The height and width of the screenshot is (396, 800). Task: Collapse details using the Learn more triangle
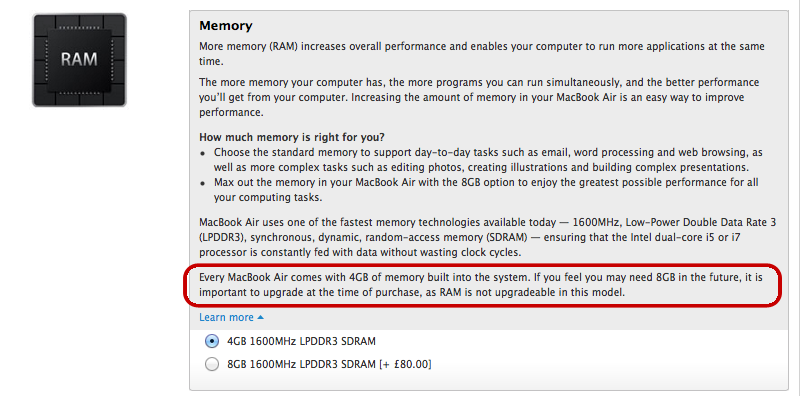261,317
